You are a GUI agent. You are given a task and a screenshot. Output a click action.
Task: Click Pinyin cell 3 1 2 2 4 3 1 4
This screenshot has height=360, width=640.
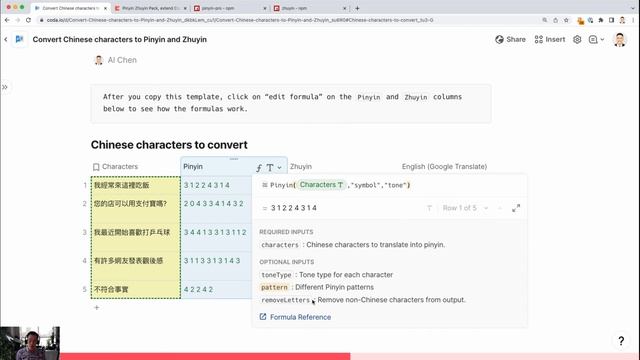[x=216, y=185]
